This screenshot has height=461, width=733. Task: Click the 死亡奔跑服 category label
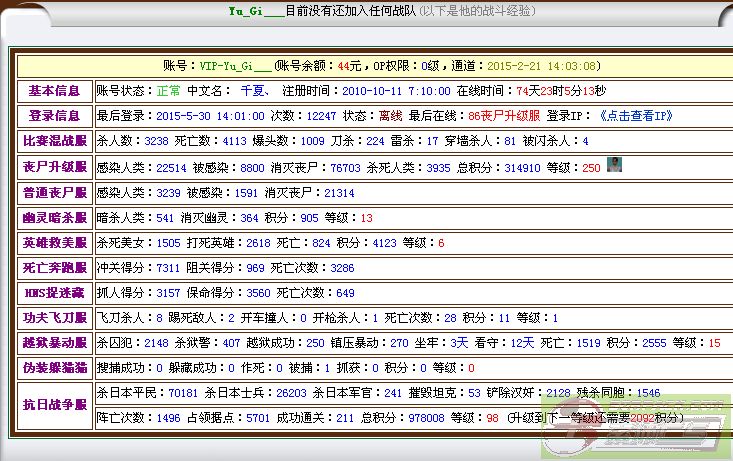54,268
